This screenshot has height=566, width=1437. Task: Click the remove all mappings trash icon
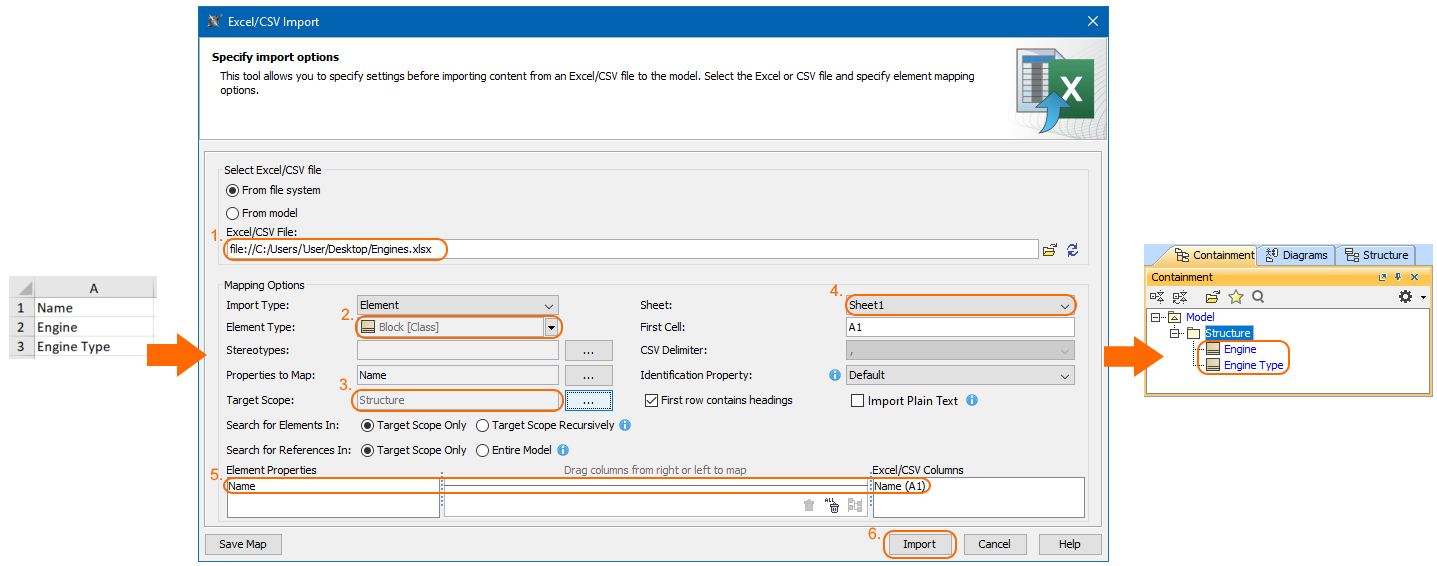point(832,506)
